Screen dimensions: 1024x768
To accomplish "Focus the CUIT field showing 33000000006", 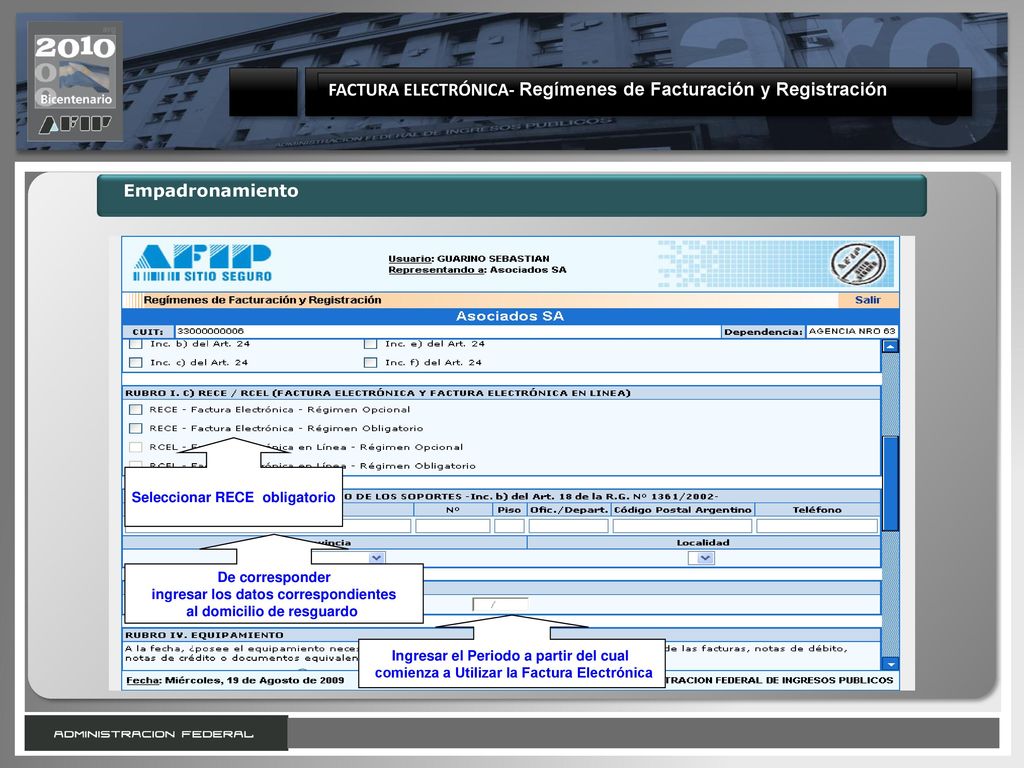I will [x=447, y=332].
